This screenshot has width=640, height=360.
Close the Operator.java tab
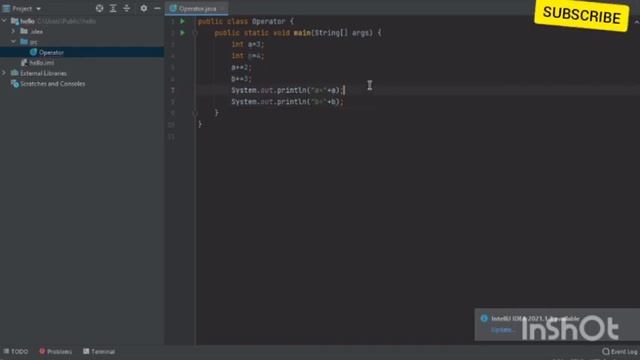pyautogui.click(x=222, y=8)
